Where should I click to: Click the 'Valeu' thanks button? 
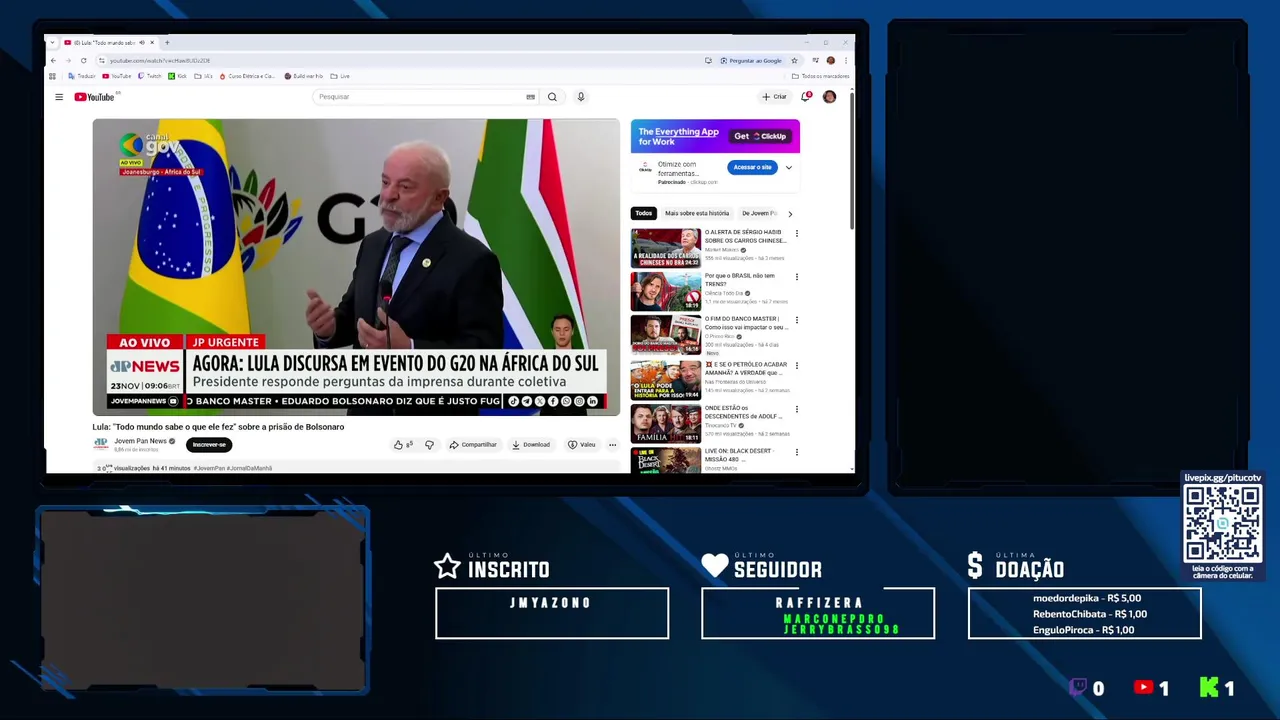(x=582, y=445)
